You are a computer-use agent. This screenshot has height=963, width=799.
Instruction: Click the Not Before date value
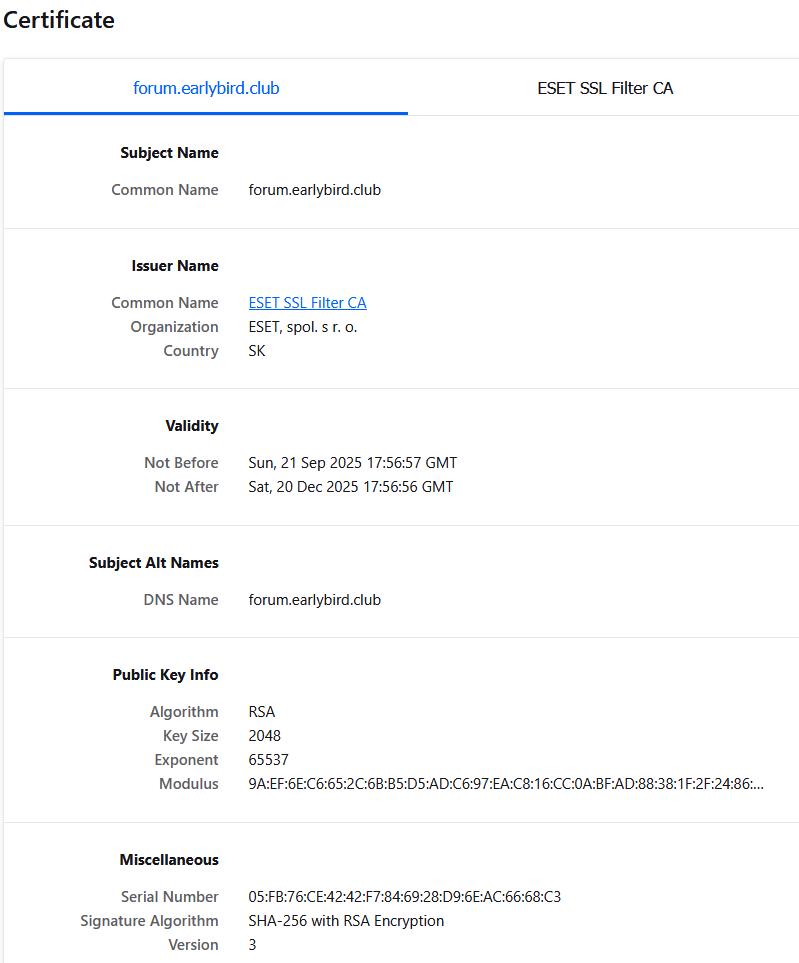pyautogui.click(x=352, y=463)
